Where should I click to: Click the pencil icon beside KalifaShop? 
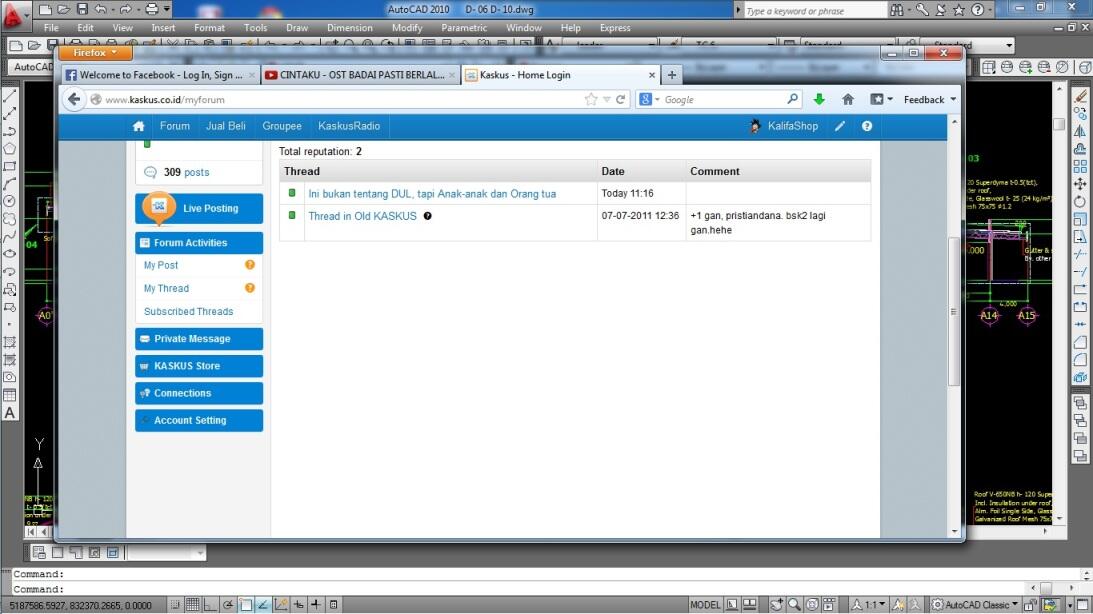[x=840, y=126]
